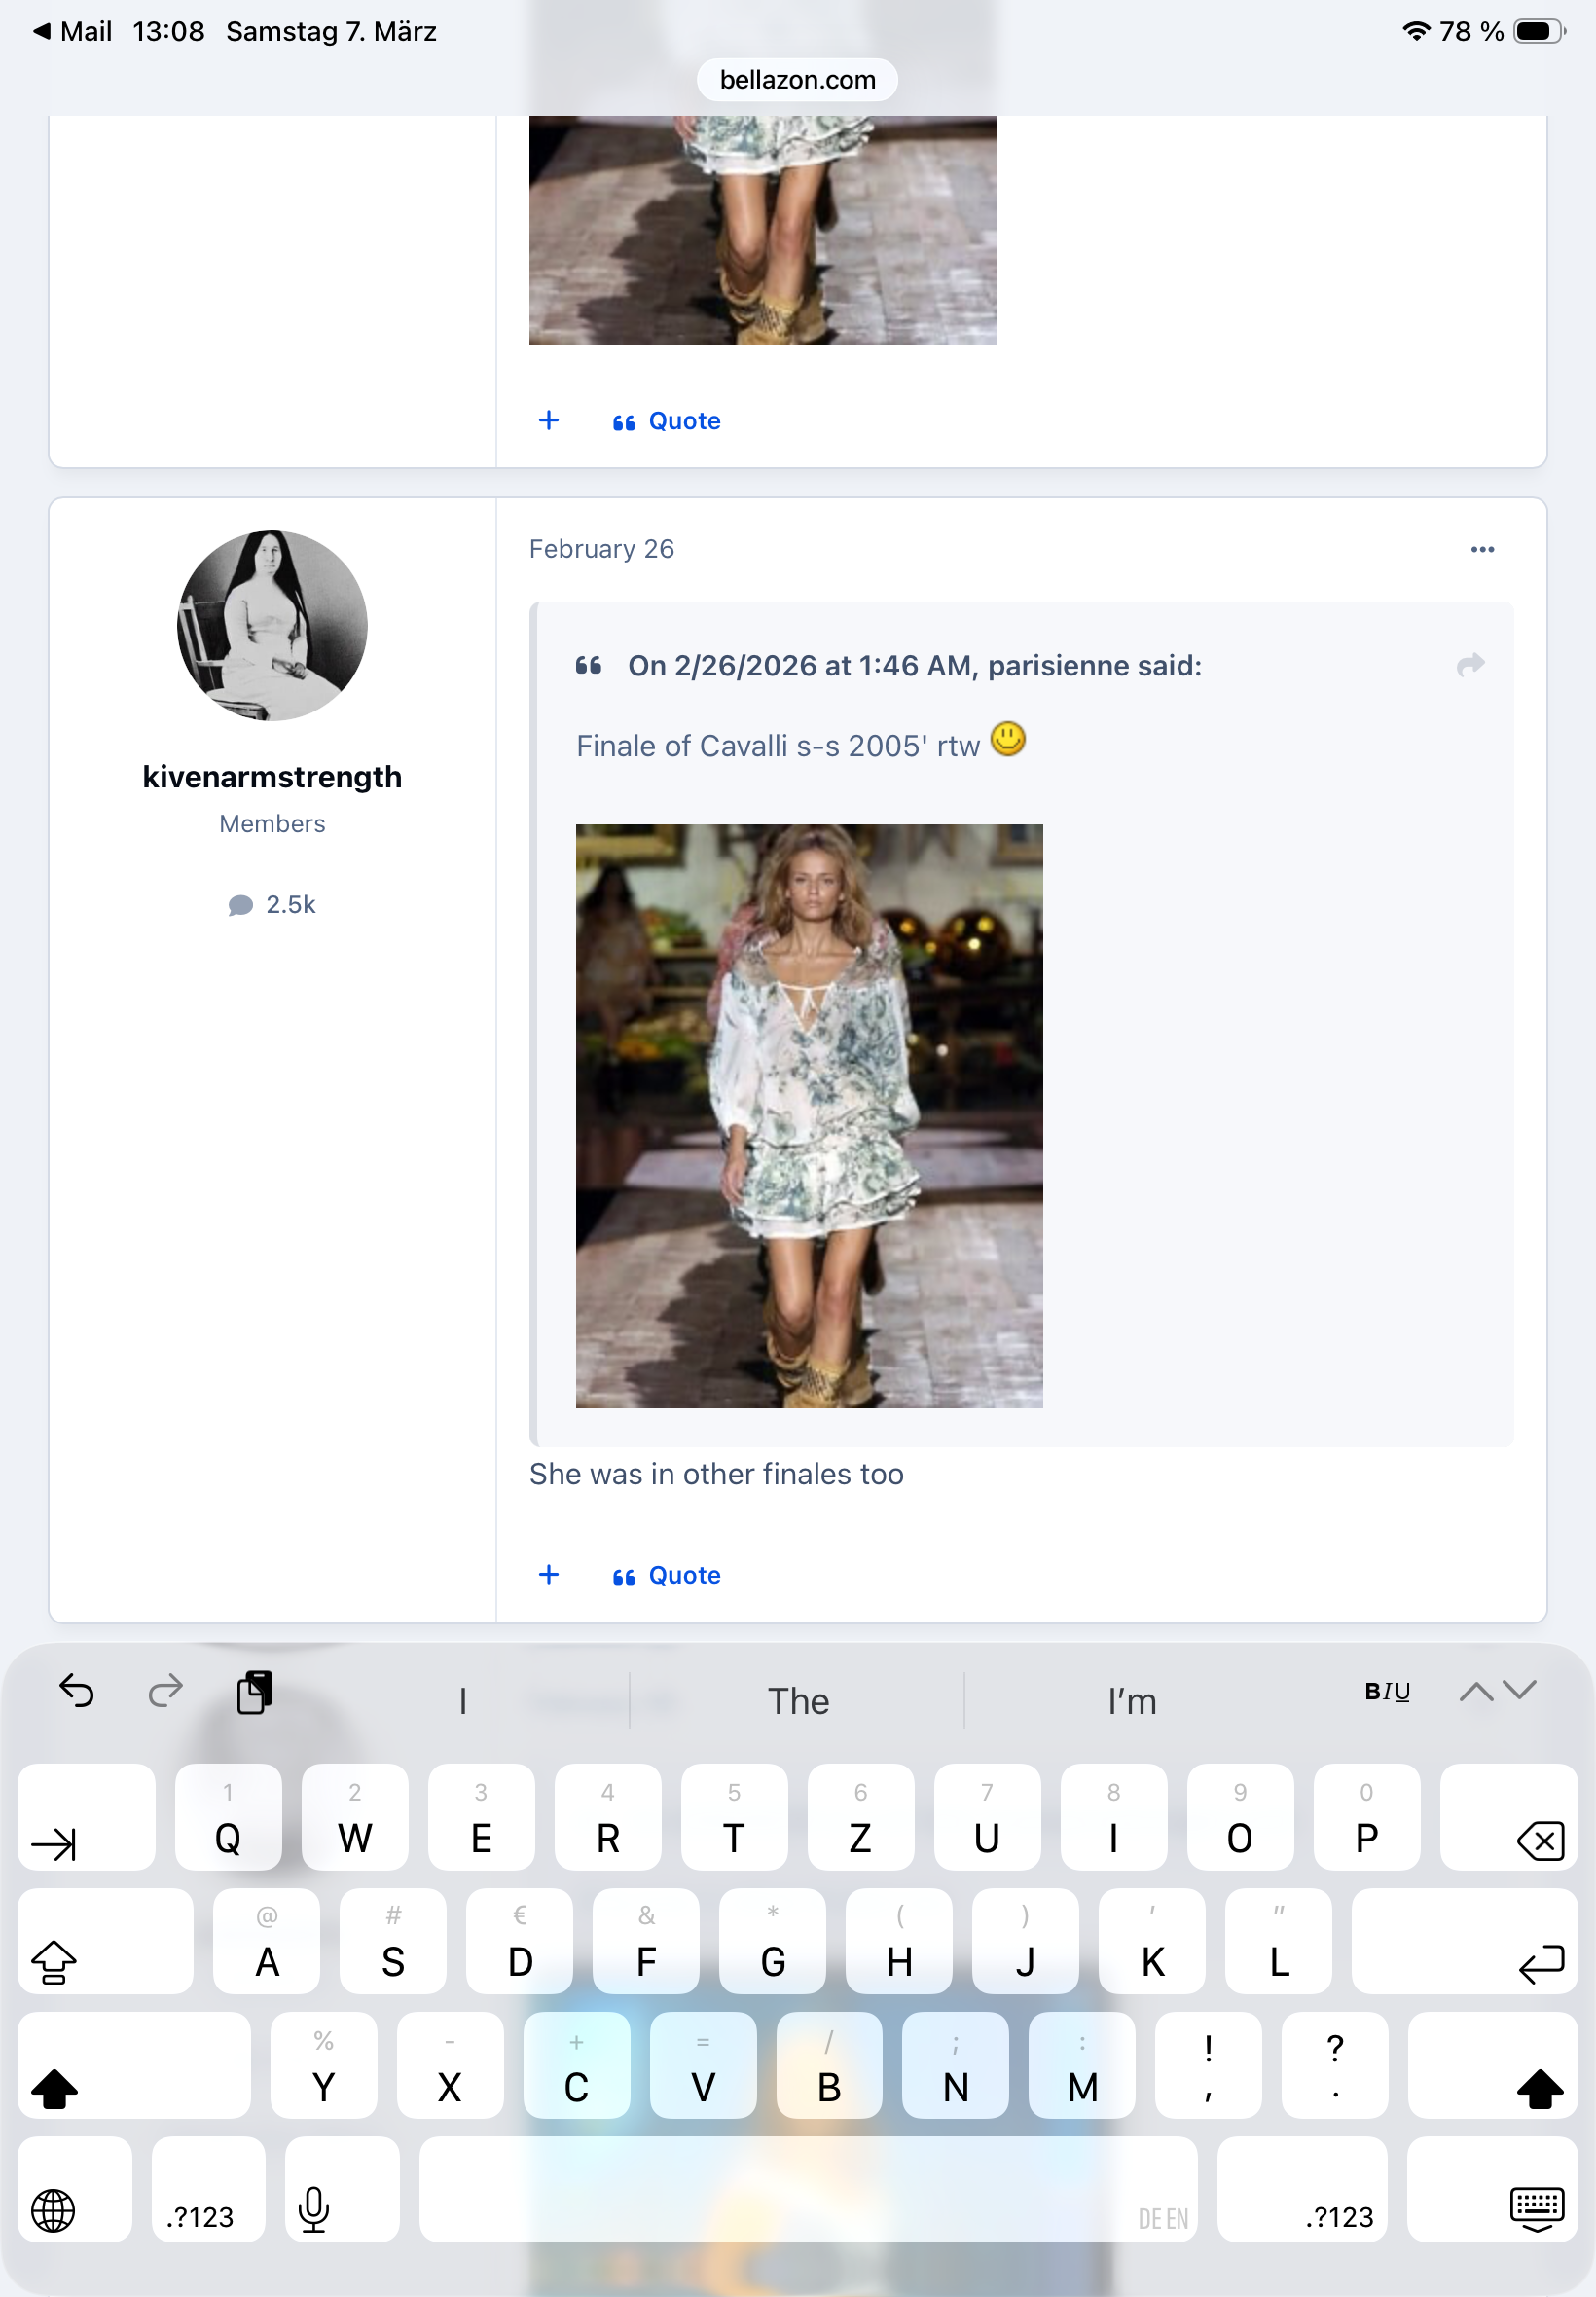Viewport: 1596px width, 2297px height.
Task: Switch keyboard language with globe key
Action: tap(53, 2209)
